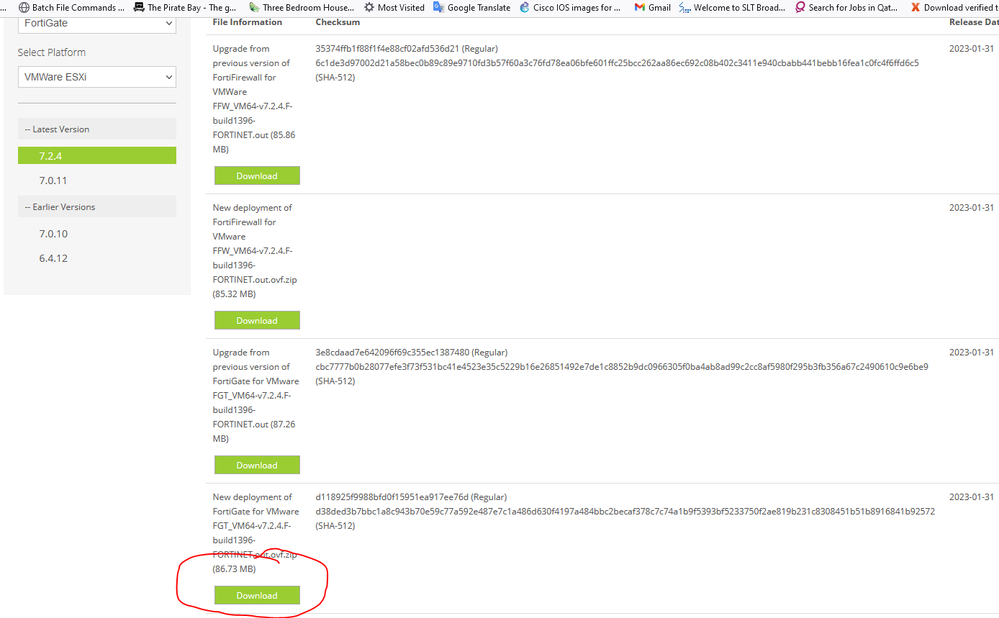Click the Checksum column header
The width and height of the screenshot is (999, 618).
[x=338, y=22]
